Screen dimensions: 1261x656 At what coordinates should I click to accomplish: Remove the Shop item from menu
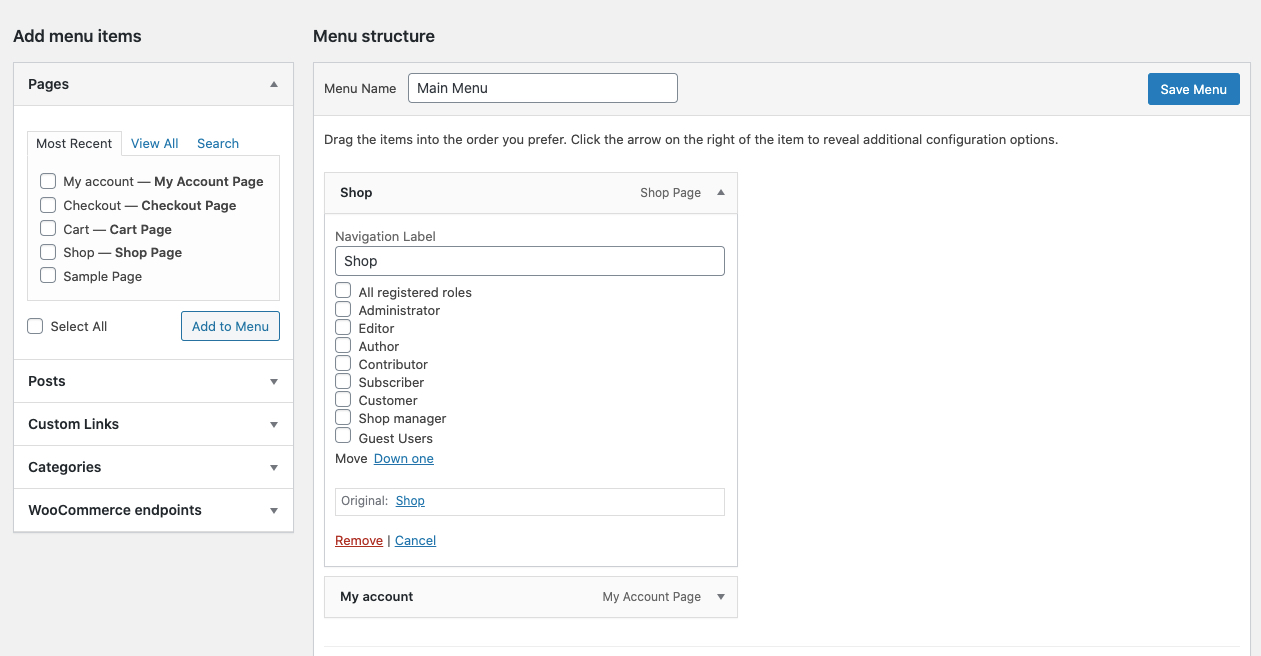click(358, 540)
